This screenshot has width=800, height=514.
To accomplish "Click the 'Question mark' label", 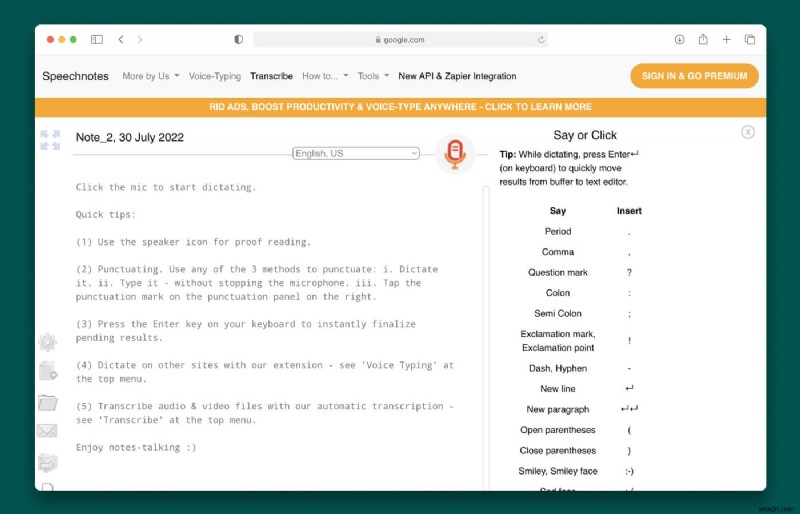I will 558,273.
